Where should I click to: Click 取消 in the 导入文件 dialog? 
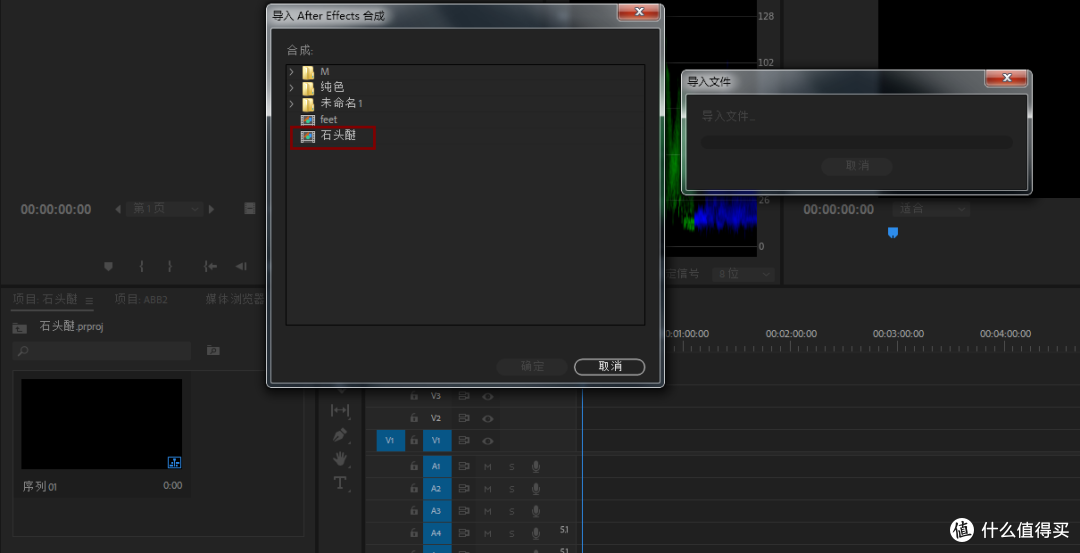857,166
